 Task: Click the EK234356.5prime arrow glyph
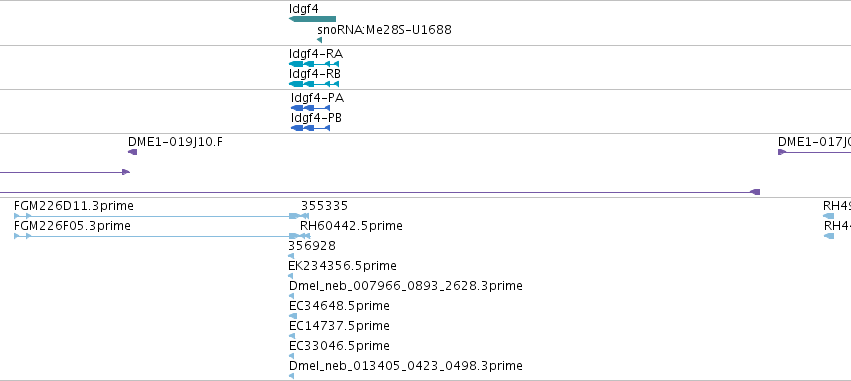pos(290,276)
